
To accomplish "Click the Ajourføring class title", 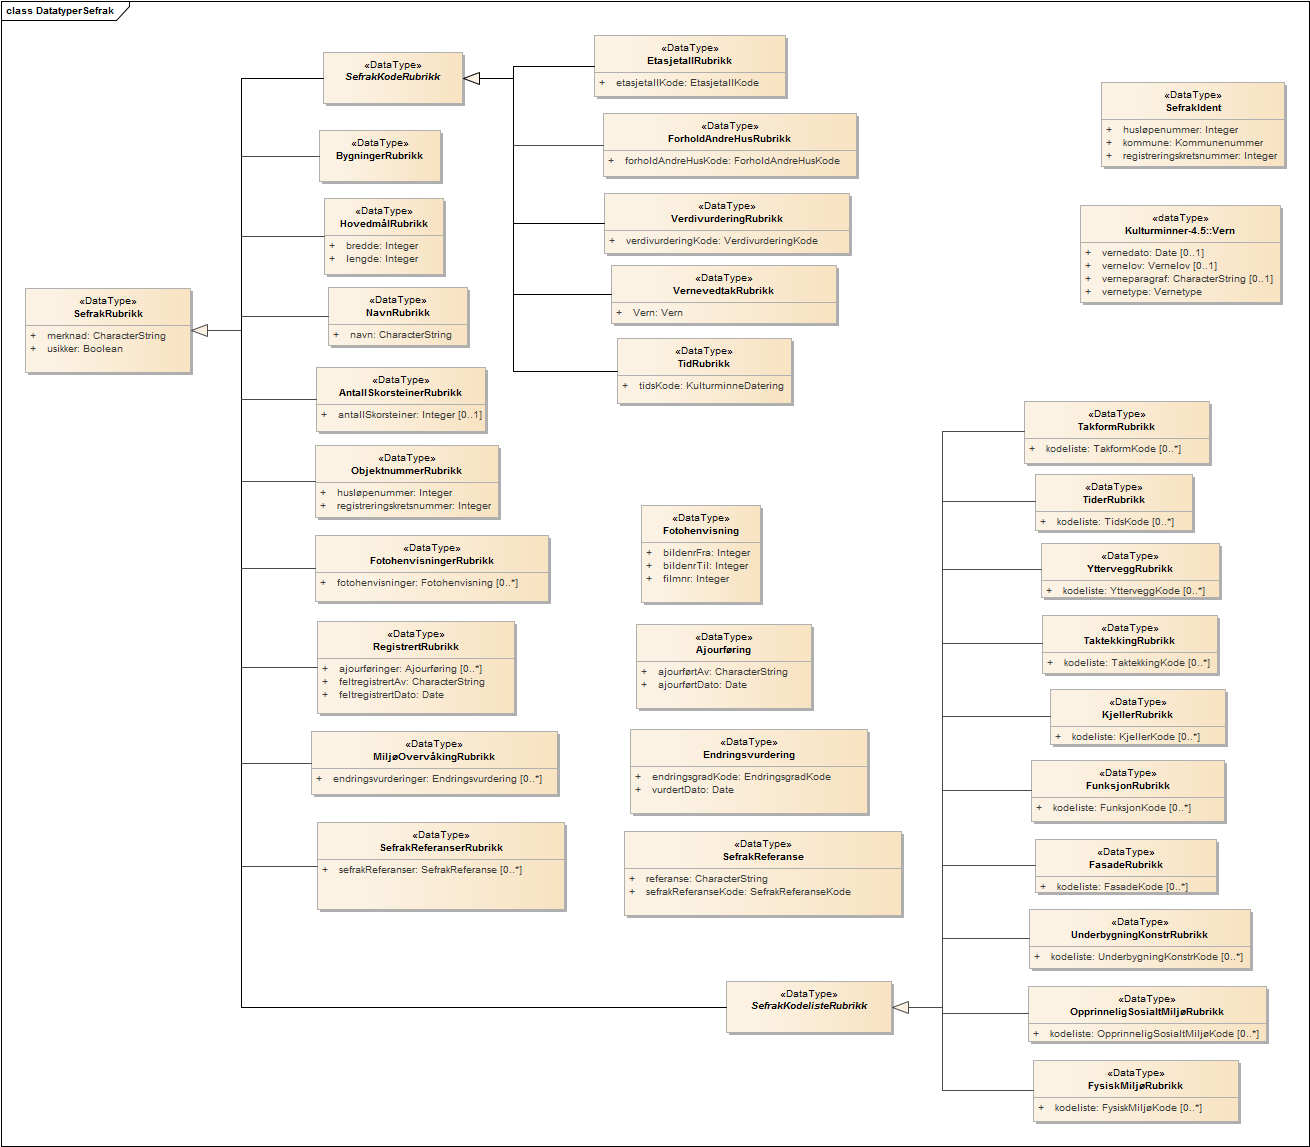I will pos(723,650).
